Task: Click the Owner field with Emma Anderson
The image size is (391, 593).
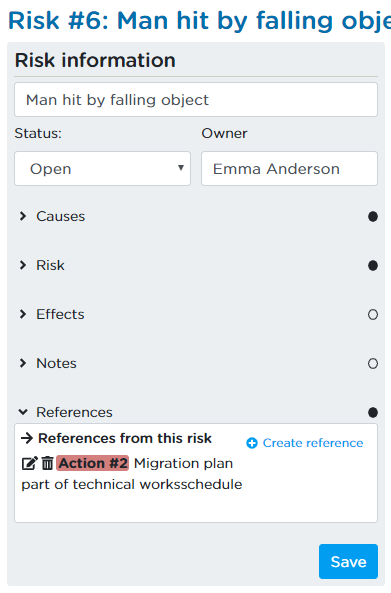Action: coord(289,169)
